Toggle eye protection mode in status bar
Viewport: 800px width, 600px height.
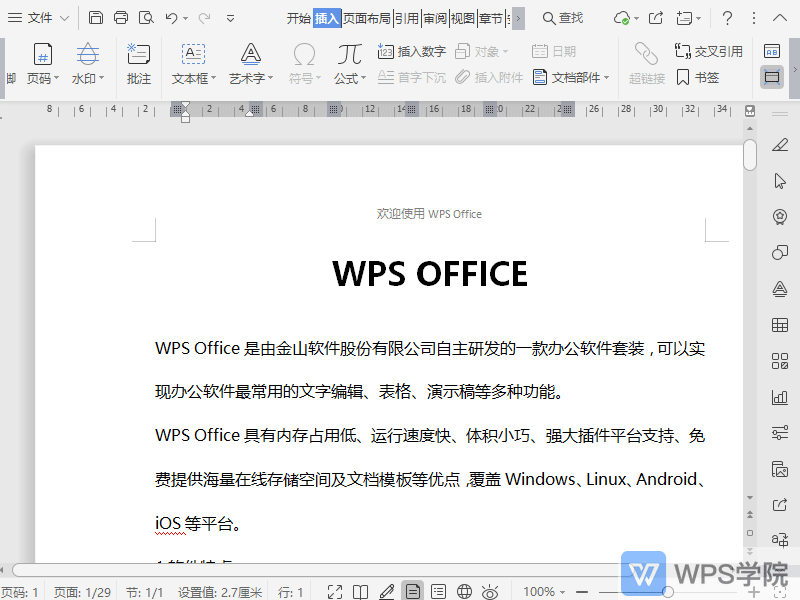coord(490,592)
